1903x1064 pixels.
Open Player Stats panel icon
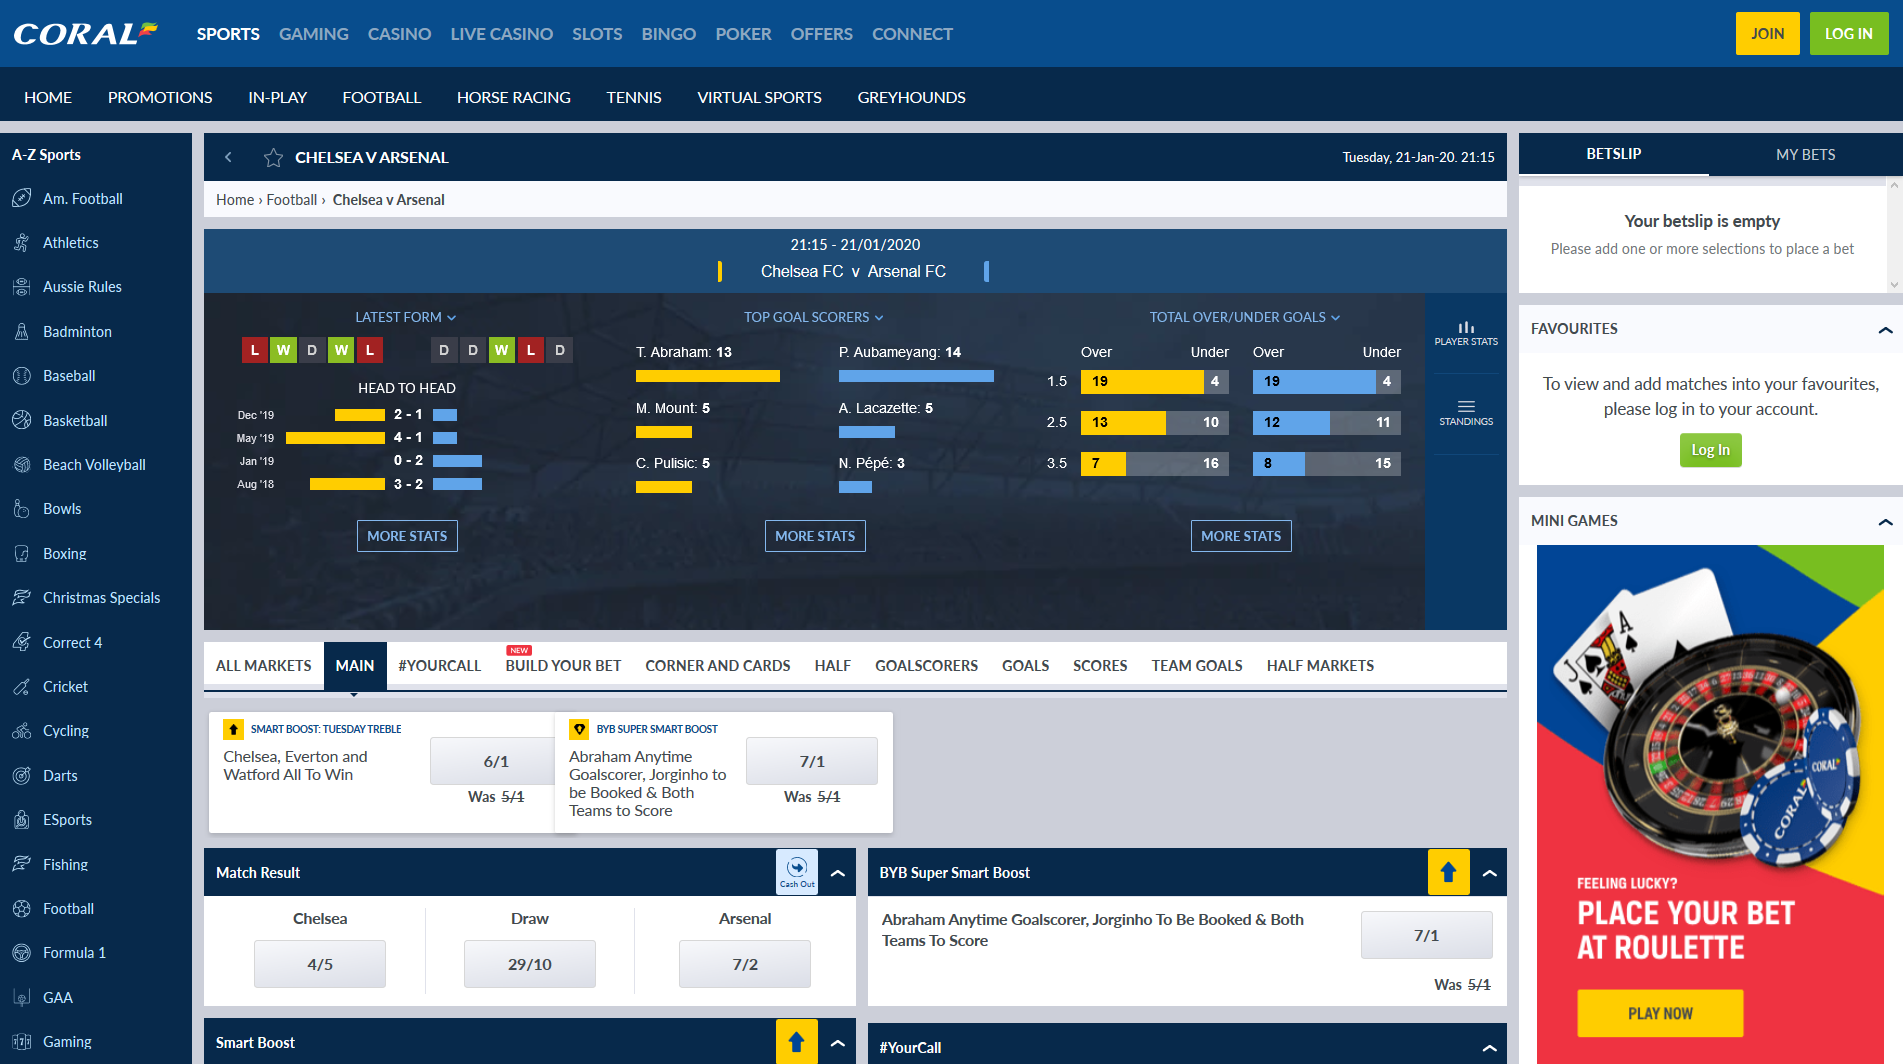(x=1466, y=333)
